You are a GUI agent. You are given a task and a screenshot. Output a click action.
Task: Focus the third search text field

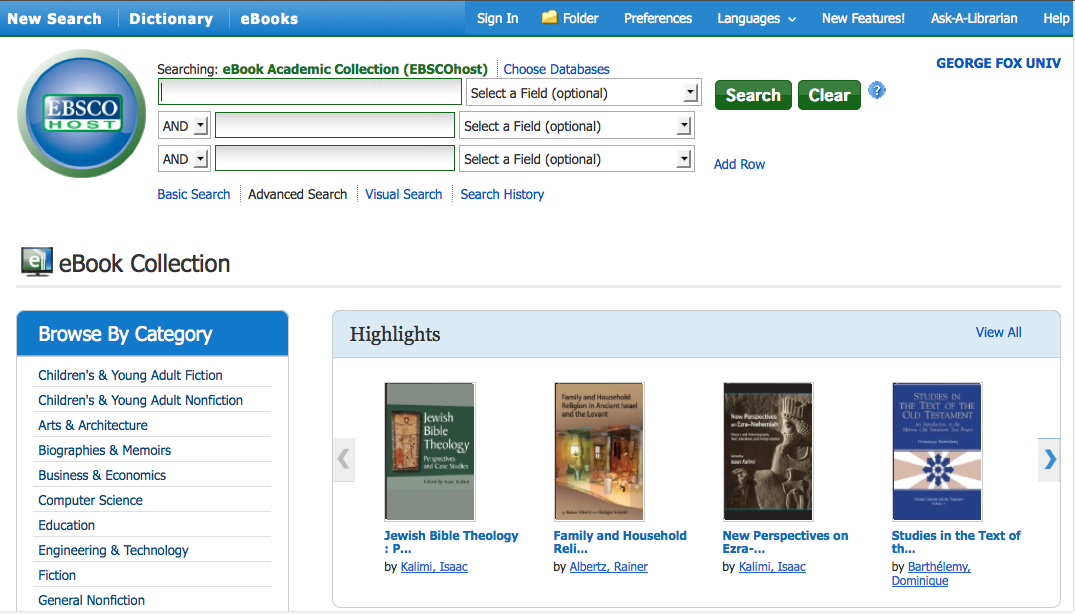point(335,158)
